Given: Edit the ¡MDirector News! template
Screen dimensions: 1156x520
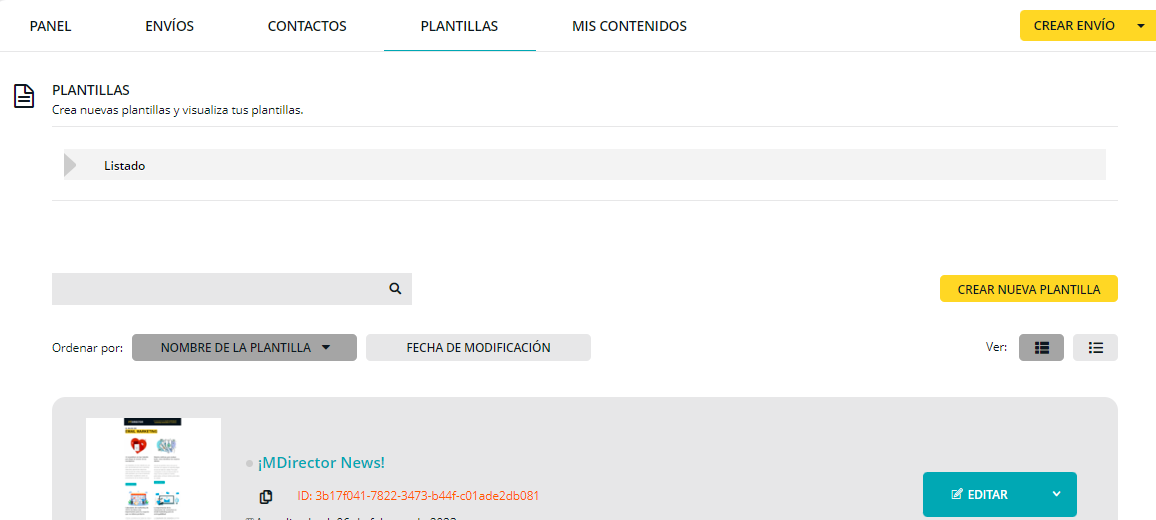Looking at the screenshot, I should point(980,494).
